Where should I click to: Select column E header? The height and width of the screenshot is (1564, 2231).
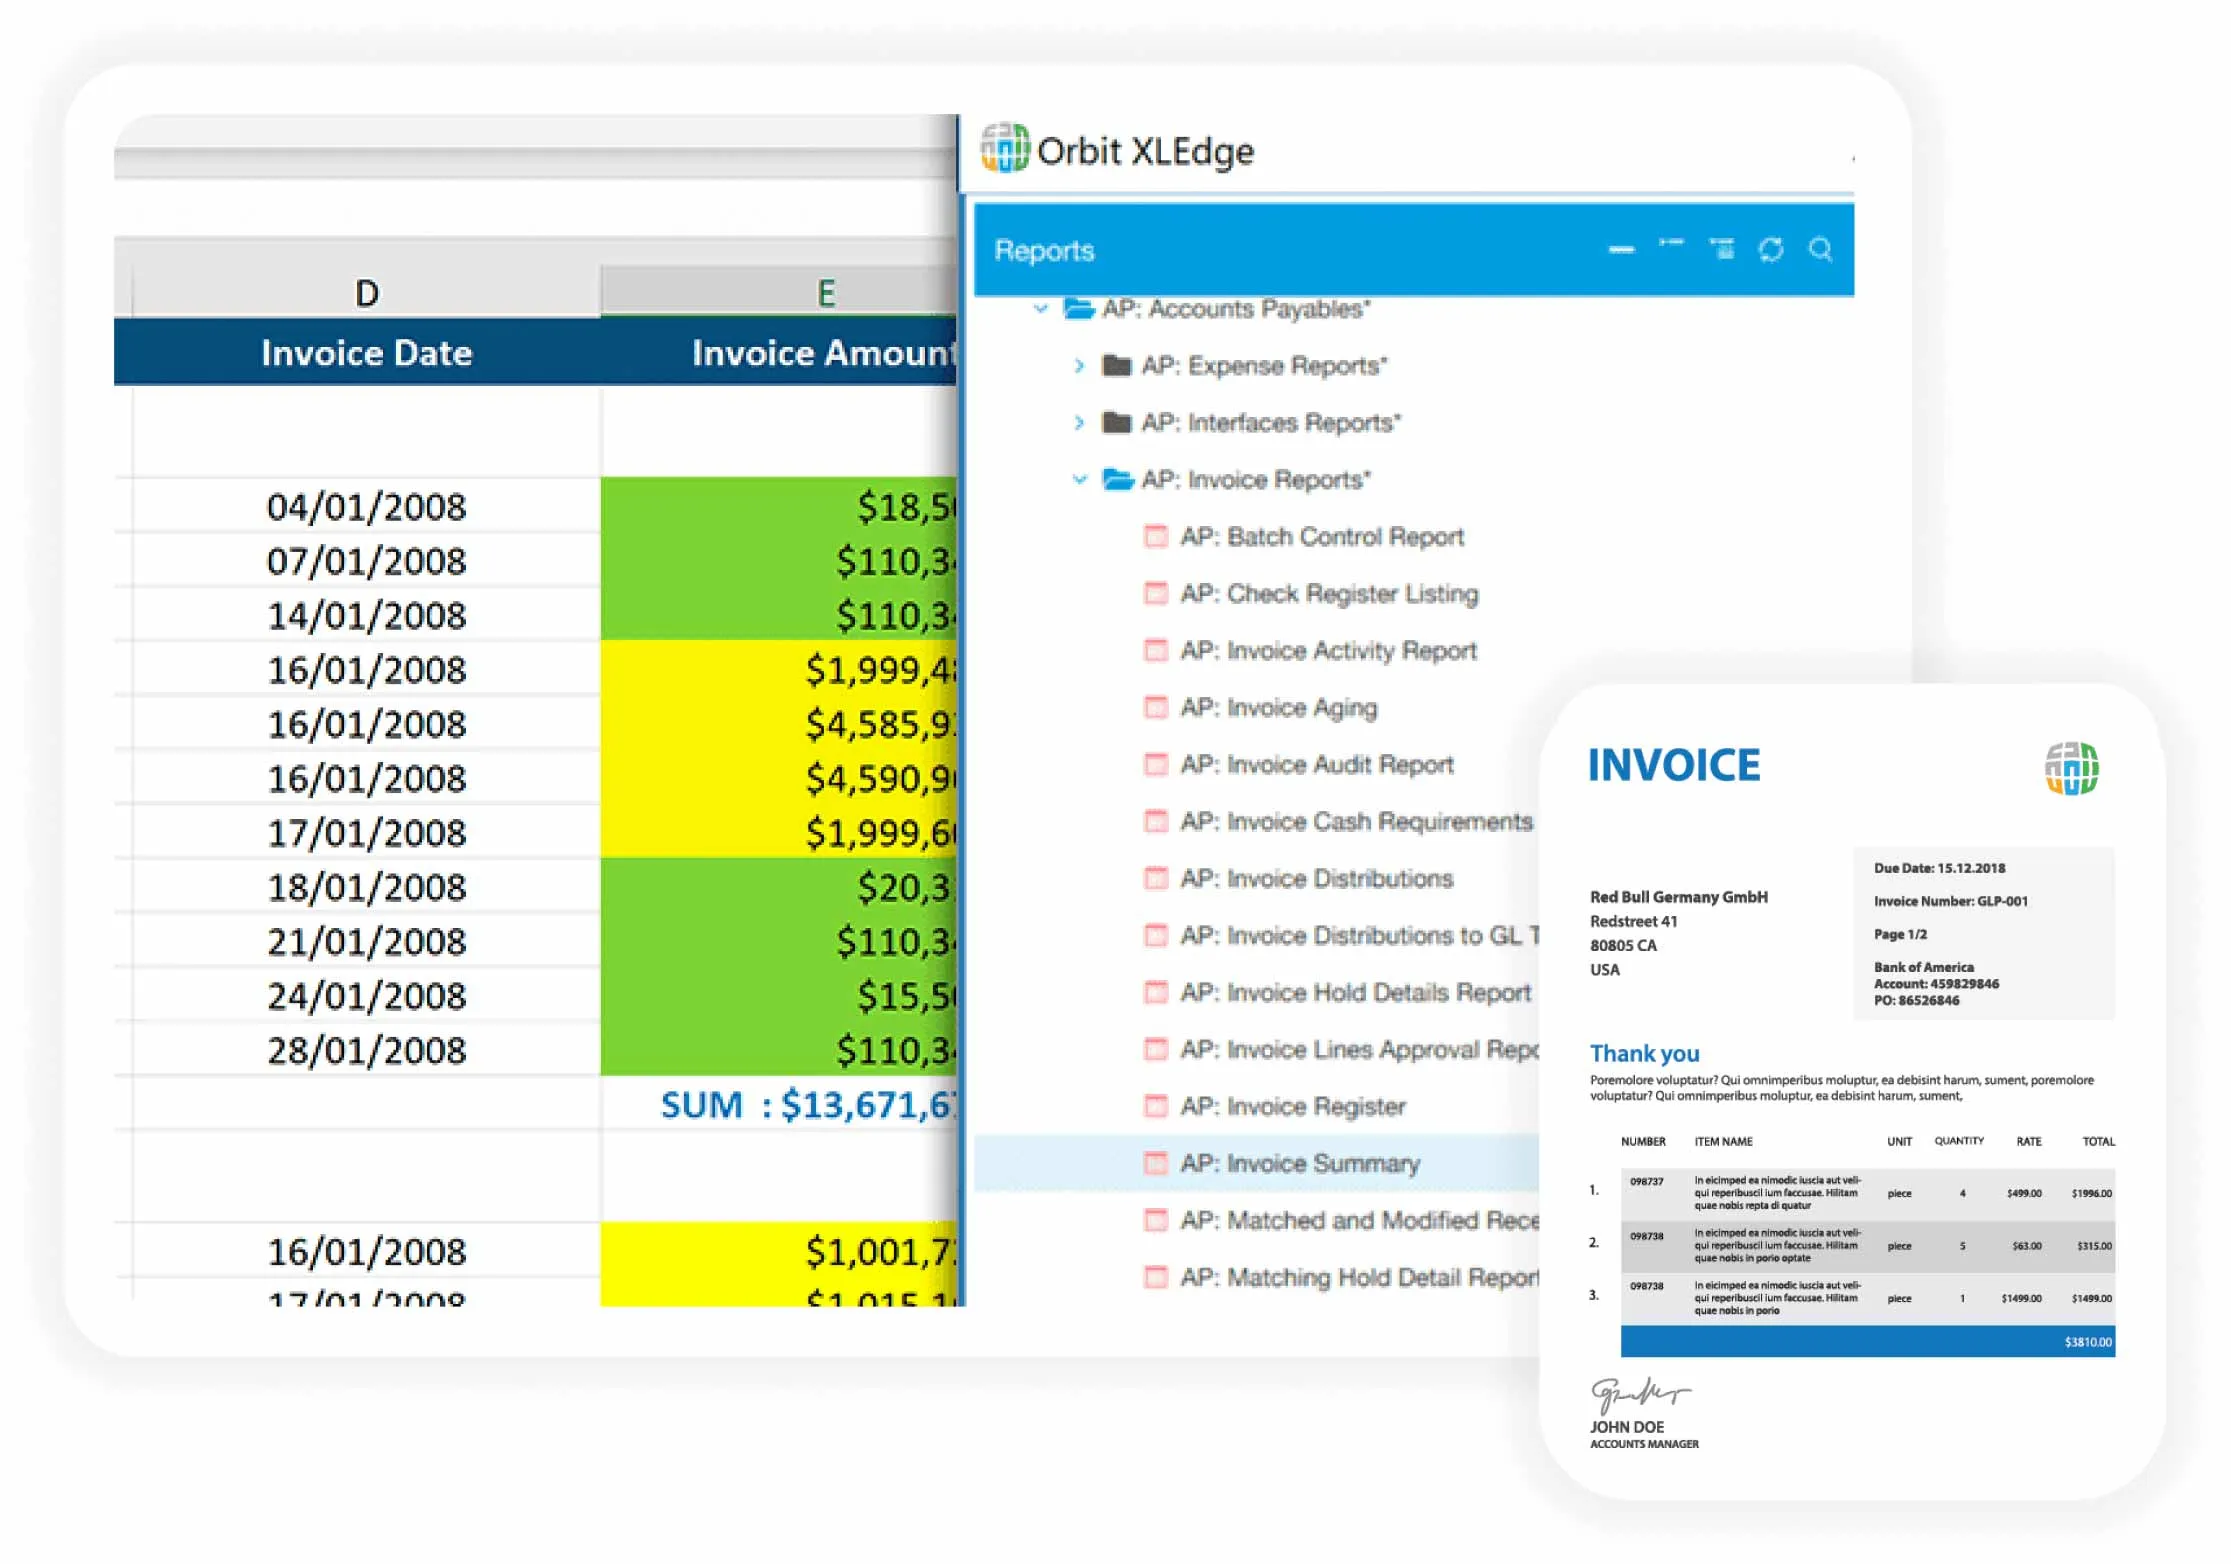[825, 293]
